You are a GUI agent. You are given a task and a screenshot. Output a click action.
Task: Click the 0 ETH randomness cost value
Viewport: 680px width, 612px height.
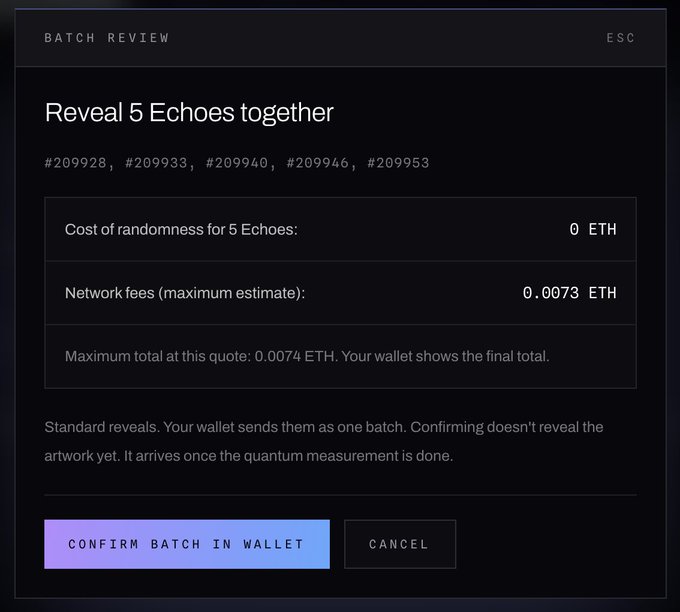(593, 229)
